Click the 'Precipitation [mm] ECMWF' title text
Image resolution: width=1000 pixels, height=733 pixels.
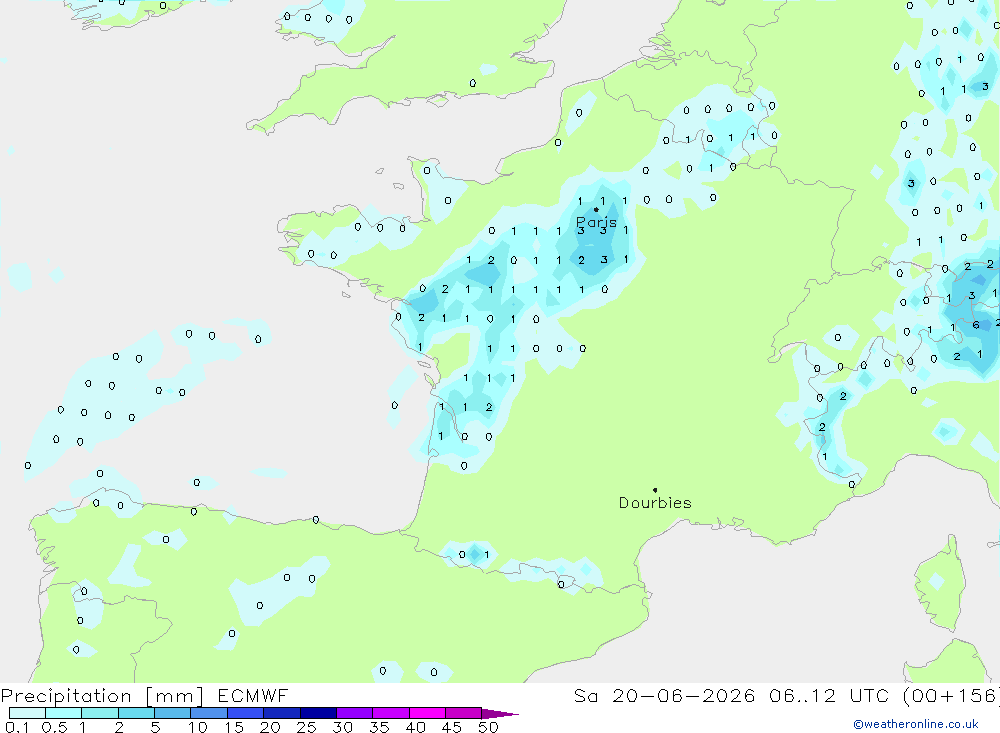point(144,696)
